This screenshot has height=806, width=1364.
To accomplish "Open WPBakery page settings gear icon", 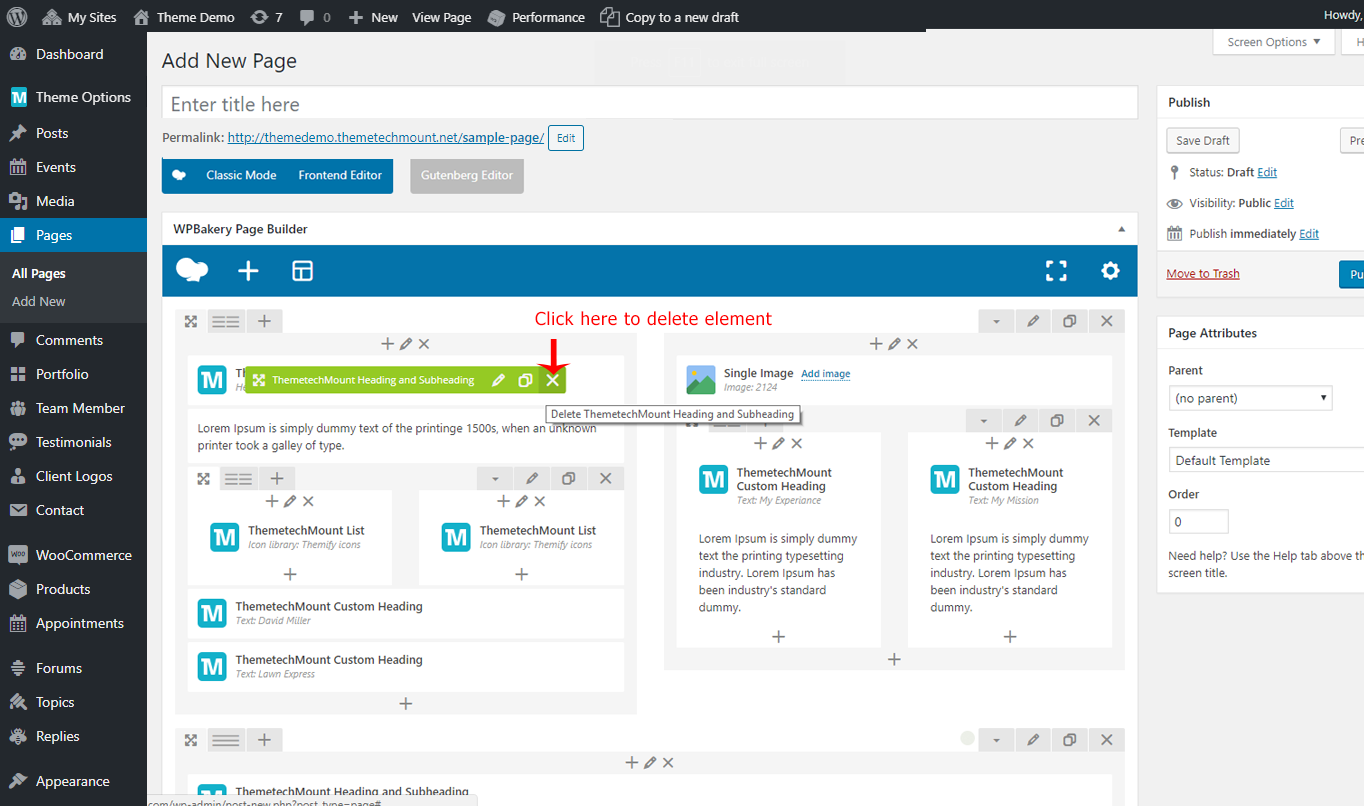I will pyautogui.click(x=1110, y=271).
